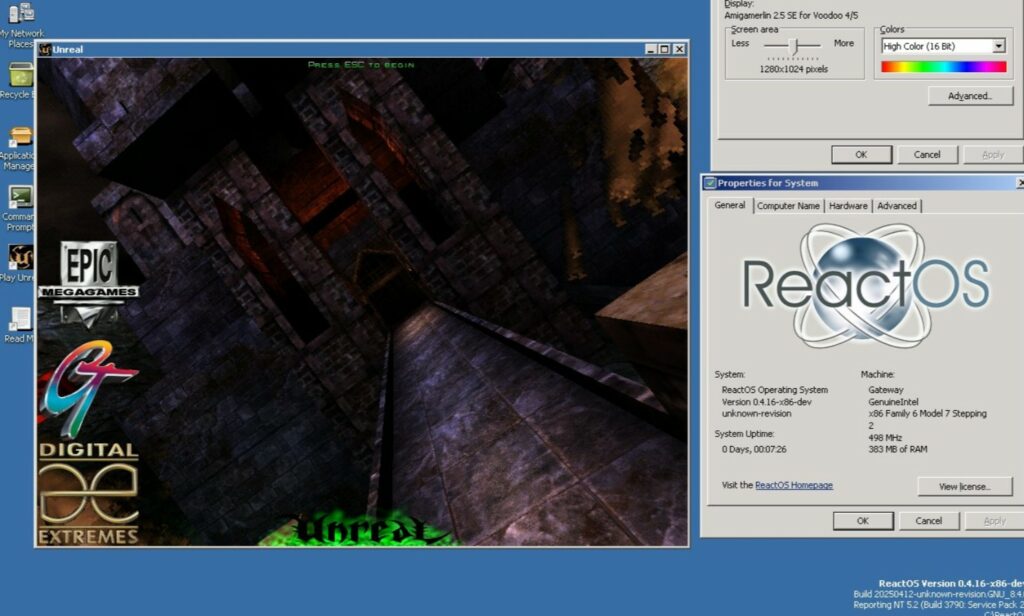The image size is (1024, 616).
Task: Maximize the Unreal game window
Action: click(x=664, y=49)
